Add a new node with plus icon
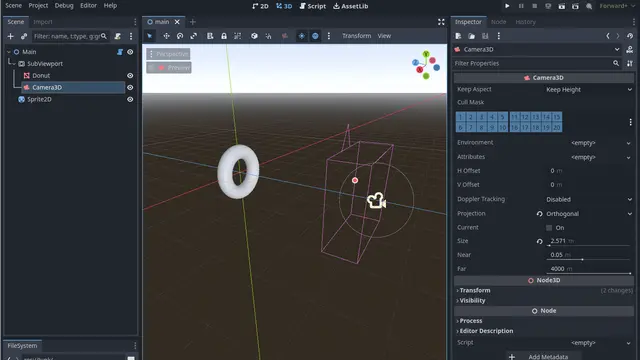 click(11, 36)
